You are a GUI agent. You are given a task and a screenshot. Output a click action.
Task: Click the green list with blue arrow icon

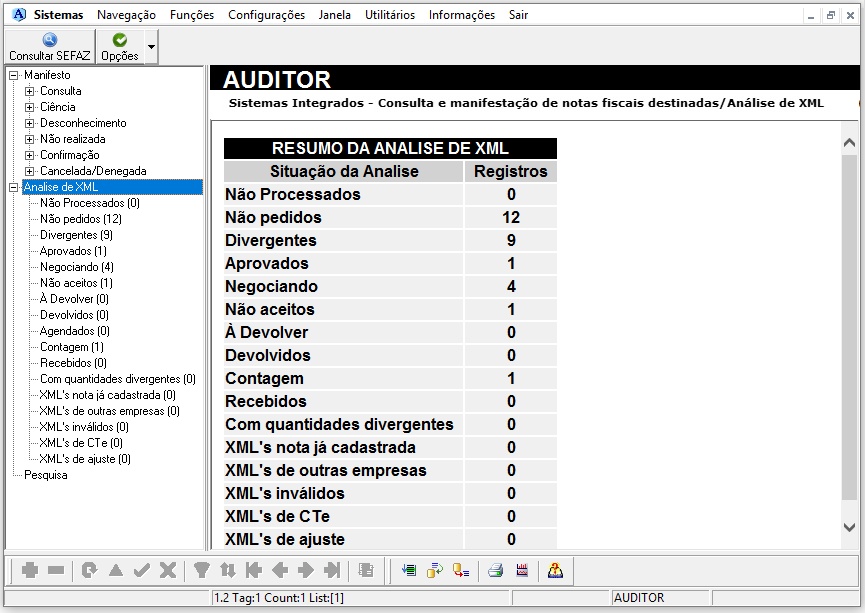pos(409,570)
